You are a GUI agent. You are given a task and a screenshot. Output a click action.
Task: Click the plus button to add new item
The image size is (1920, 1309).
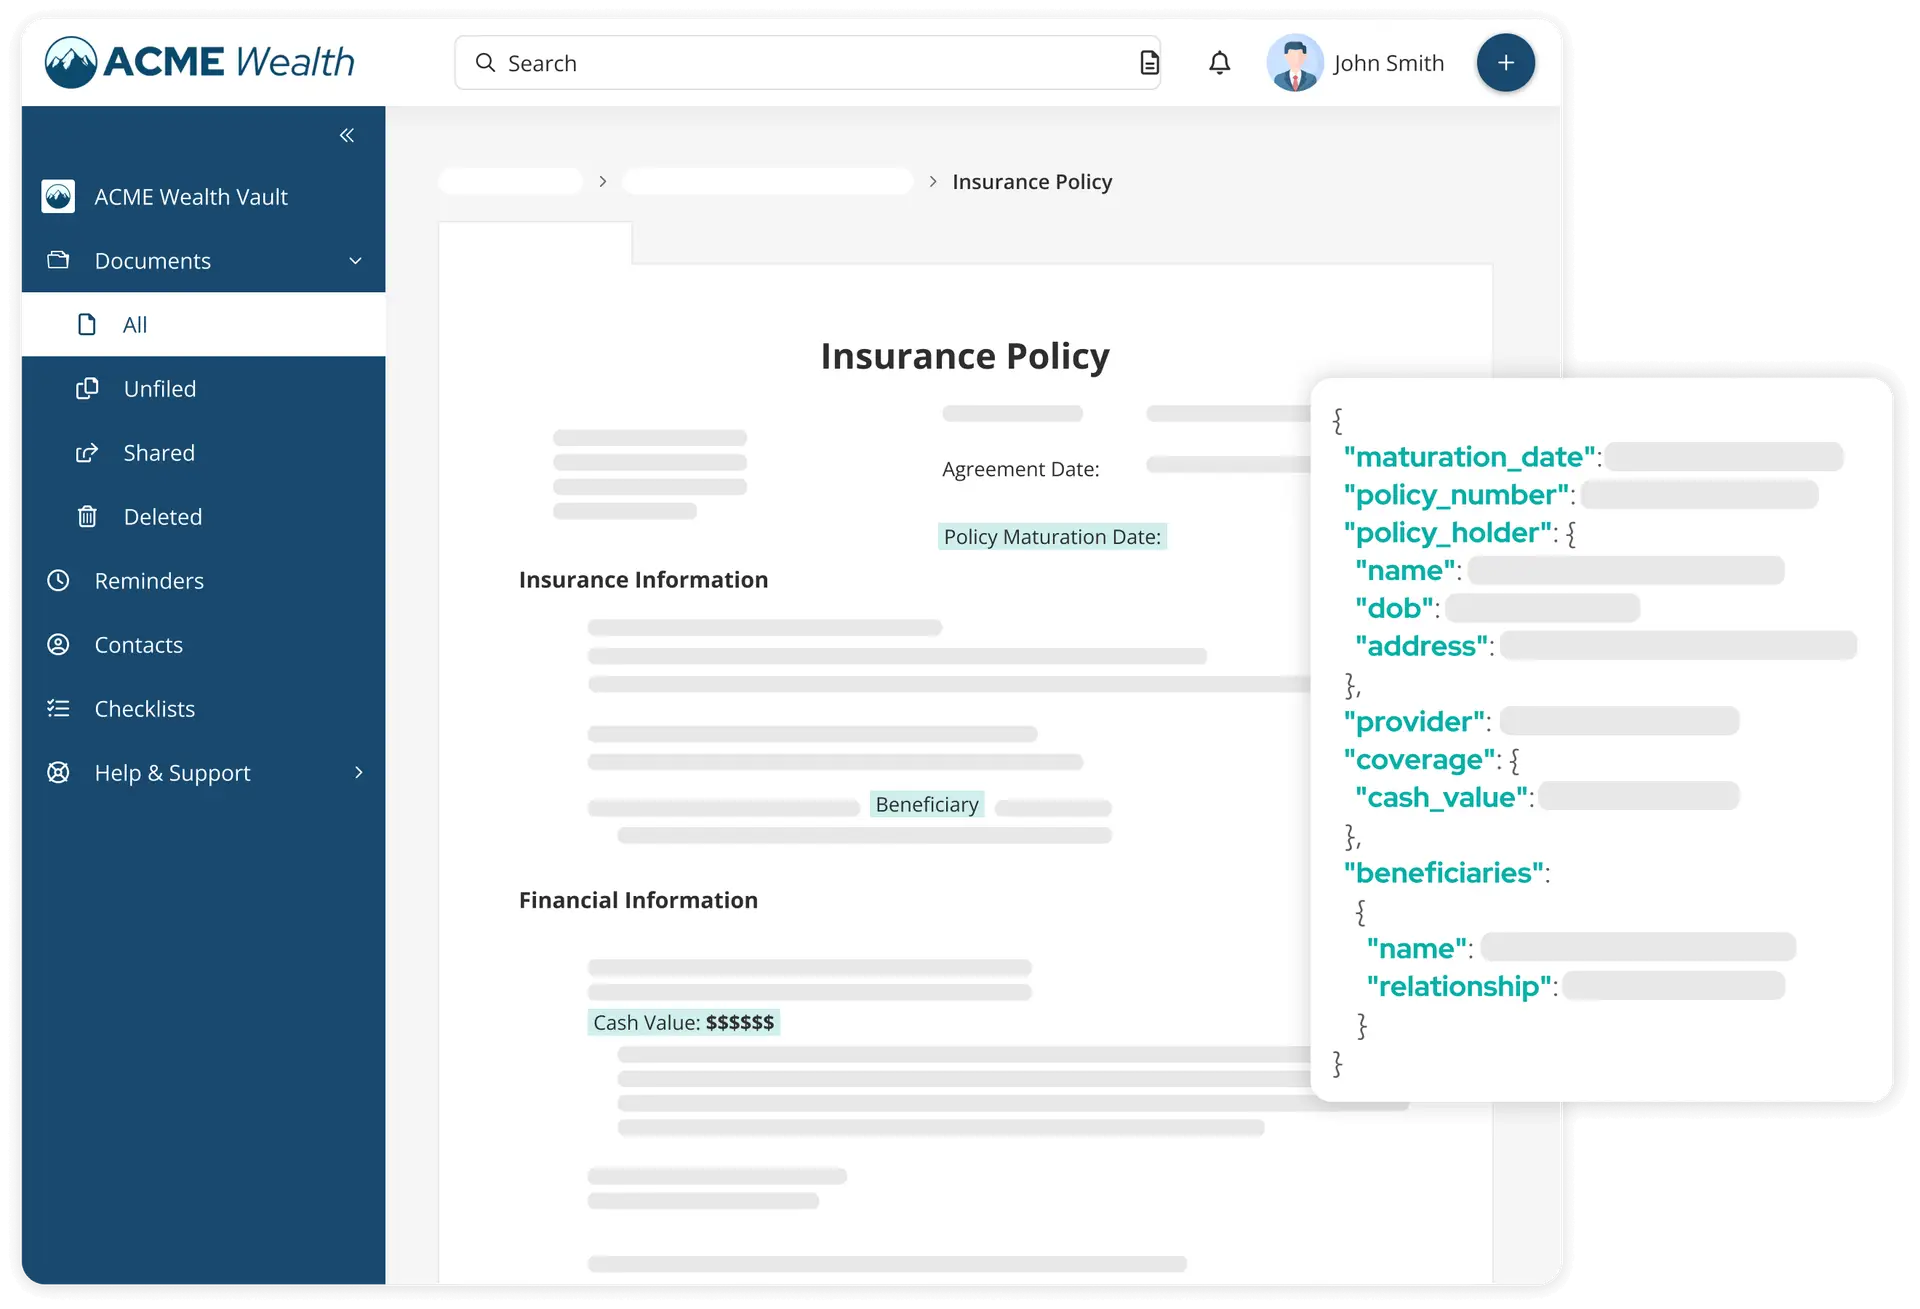1506,62
